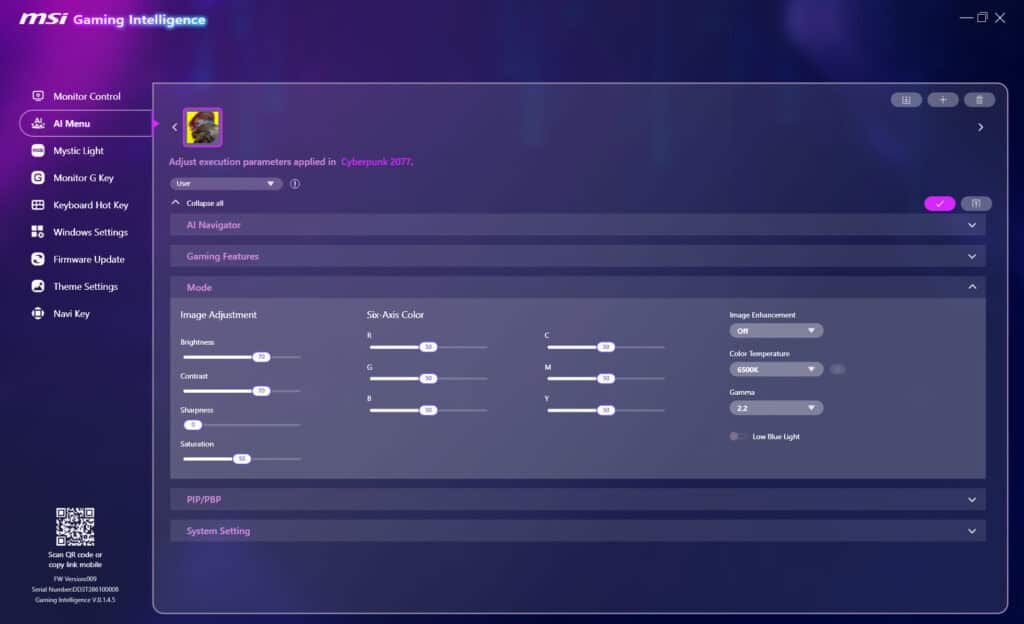Open Monitor Control in the sidebar
Screen dimensions: 1024x624
click(86, 97)
